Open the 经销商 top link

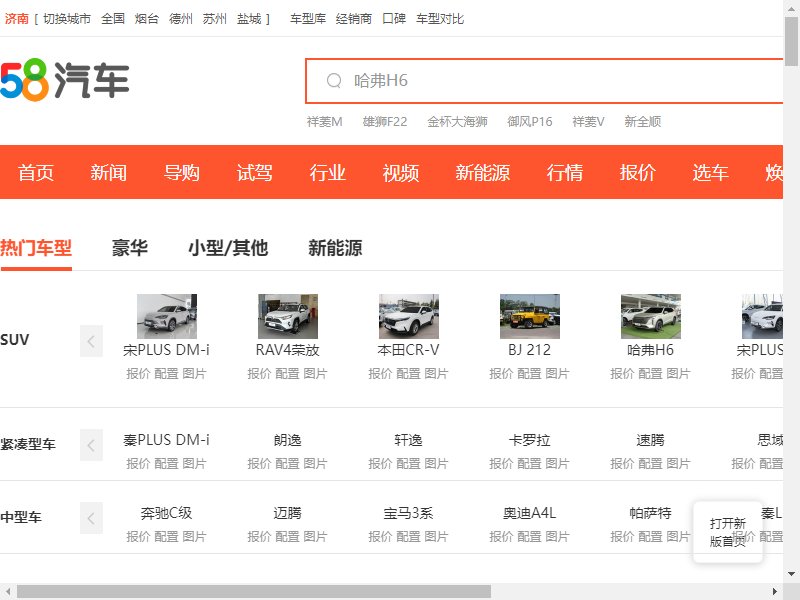[354, 19]
